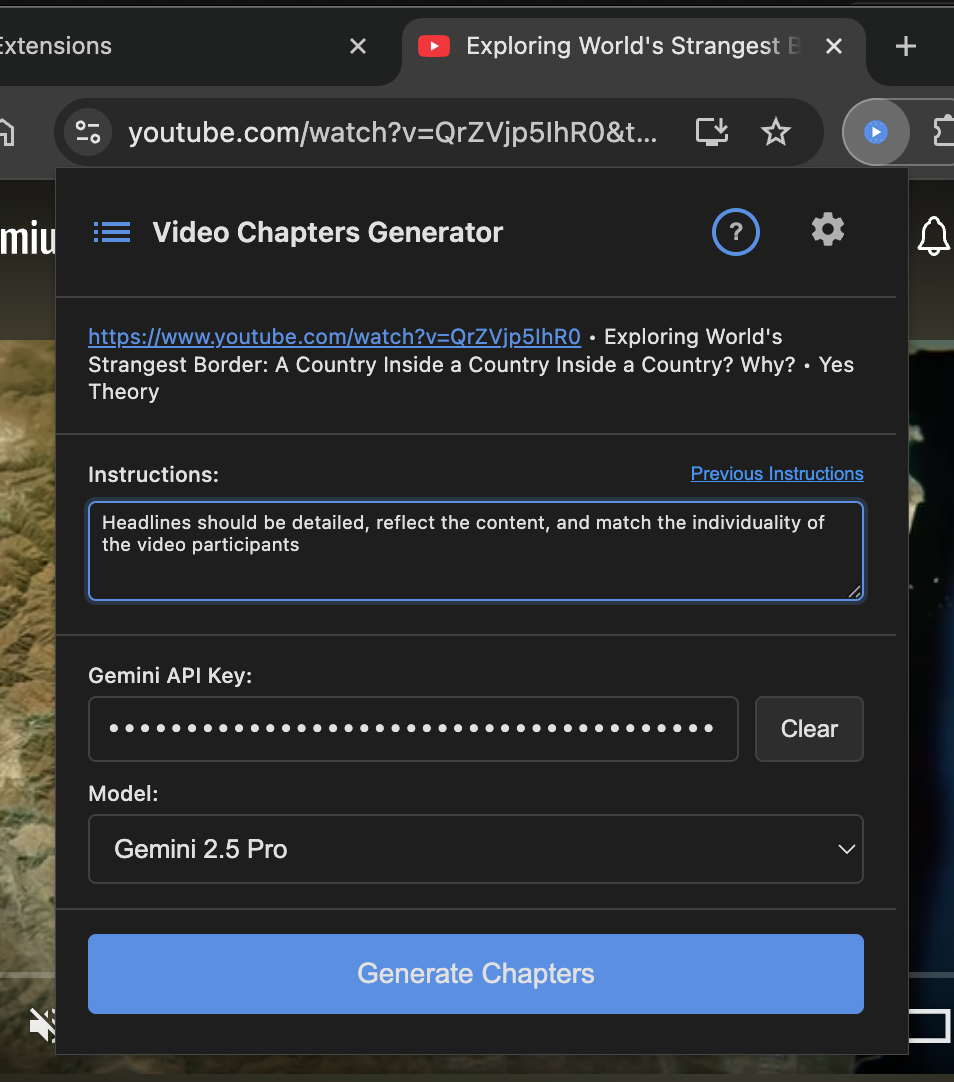This screenshot has width=954, height=1082.
Task: Clear the Gemini API key
Action: [x=809, y=729]
